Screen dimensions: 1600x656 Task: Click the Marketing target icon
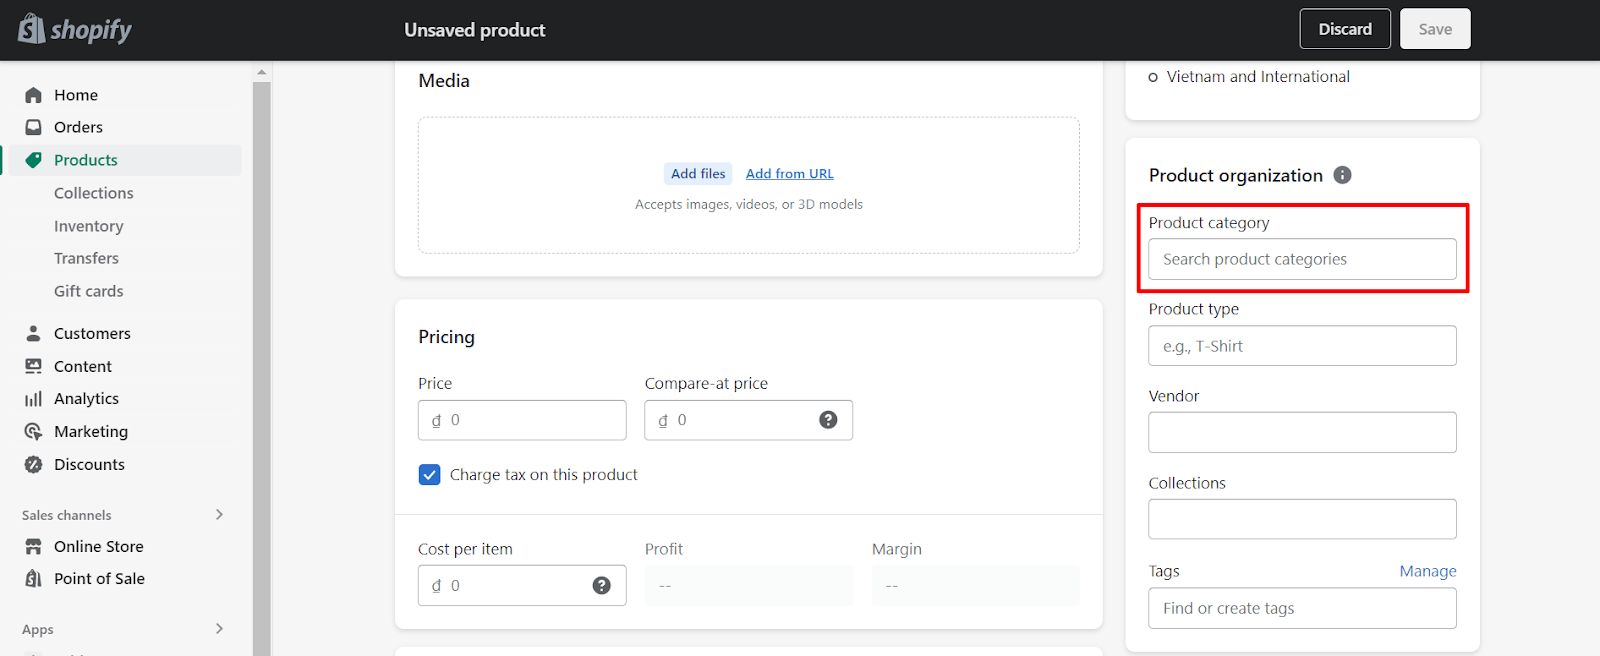tap(34, 432)
